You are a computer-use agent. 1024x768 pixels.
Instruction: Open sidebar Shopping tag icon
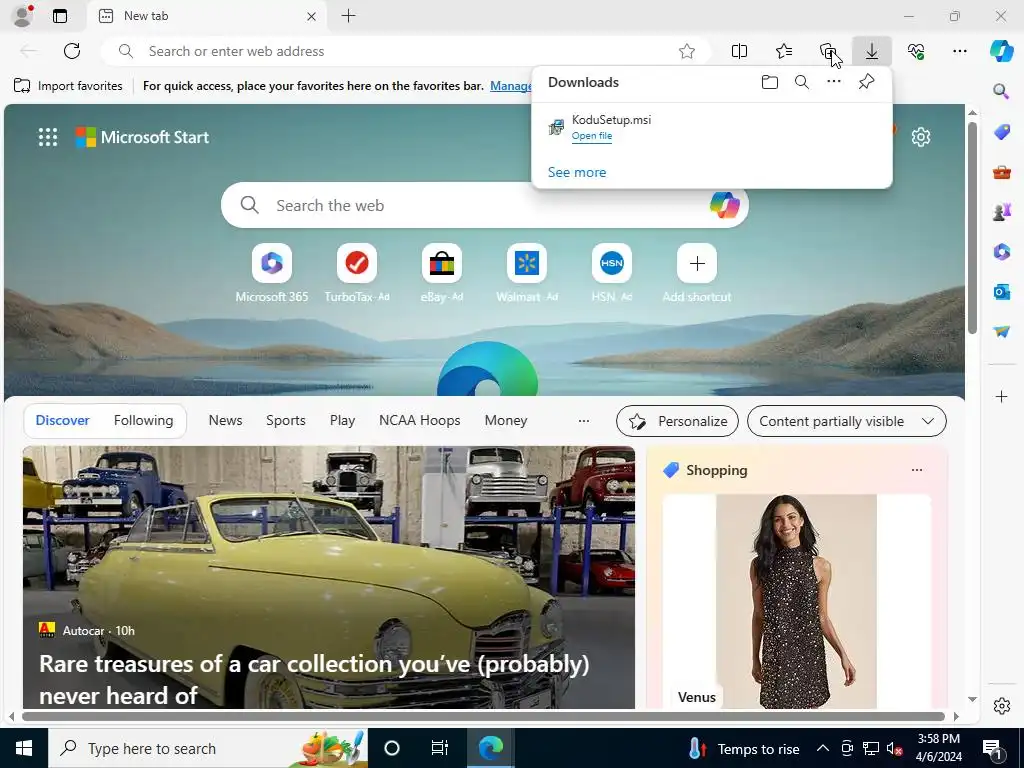coord(1001,132)
